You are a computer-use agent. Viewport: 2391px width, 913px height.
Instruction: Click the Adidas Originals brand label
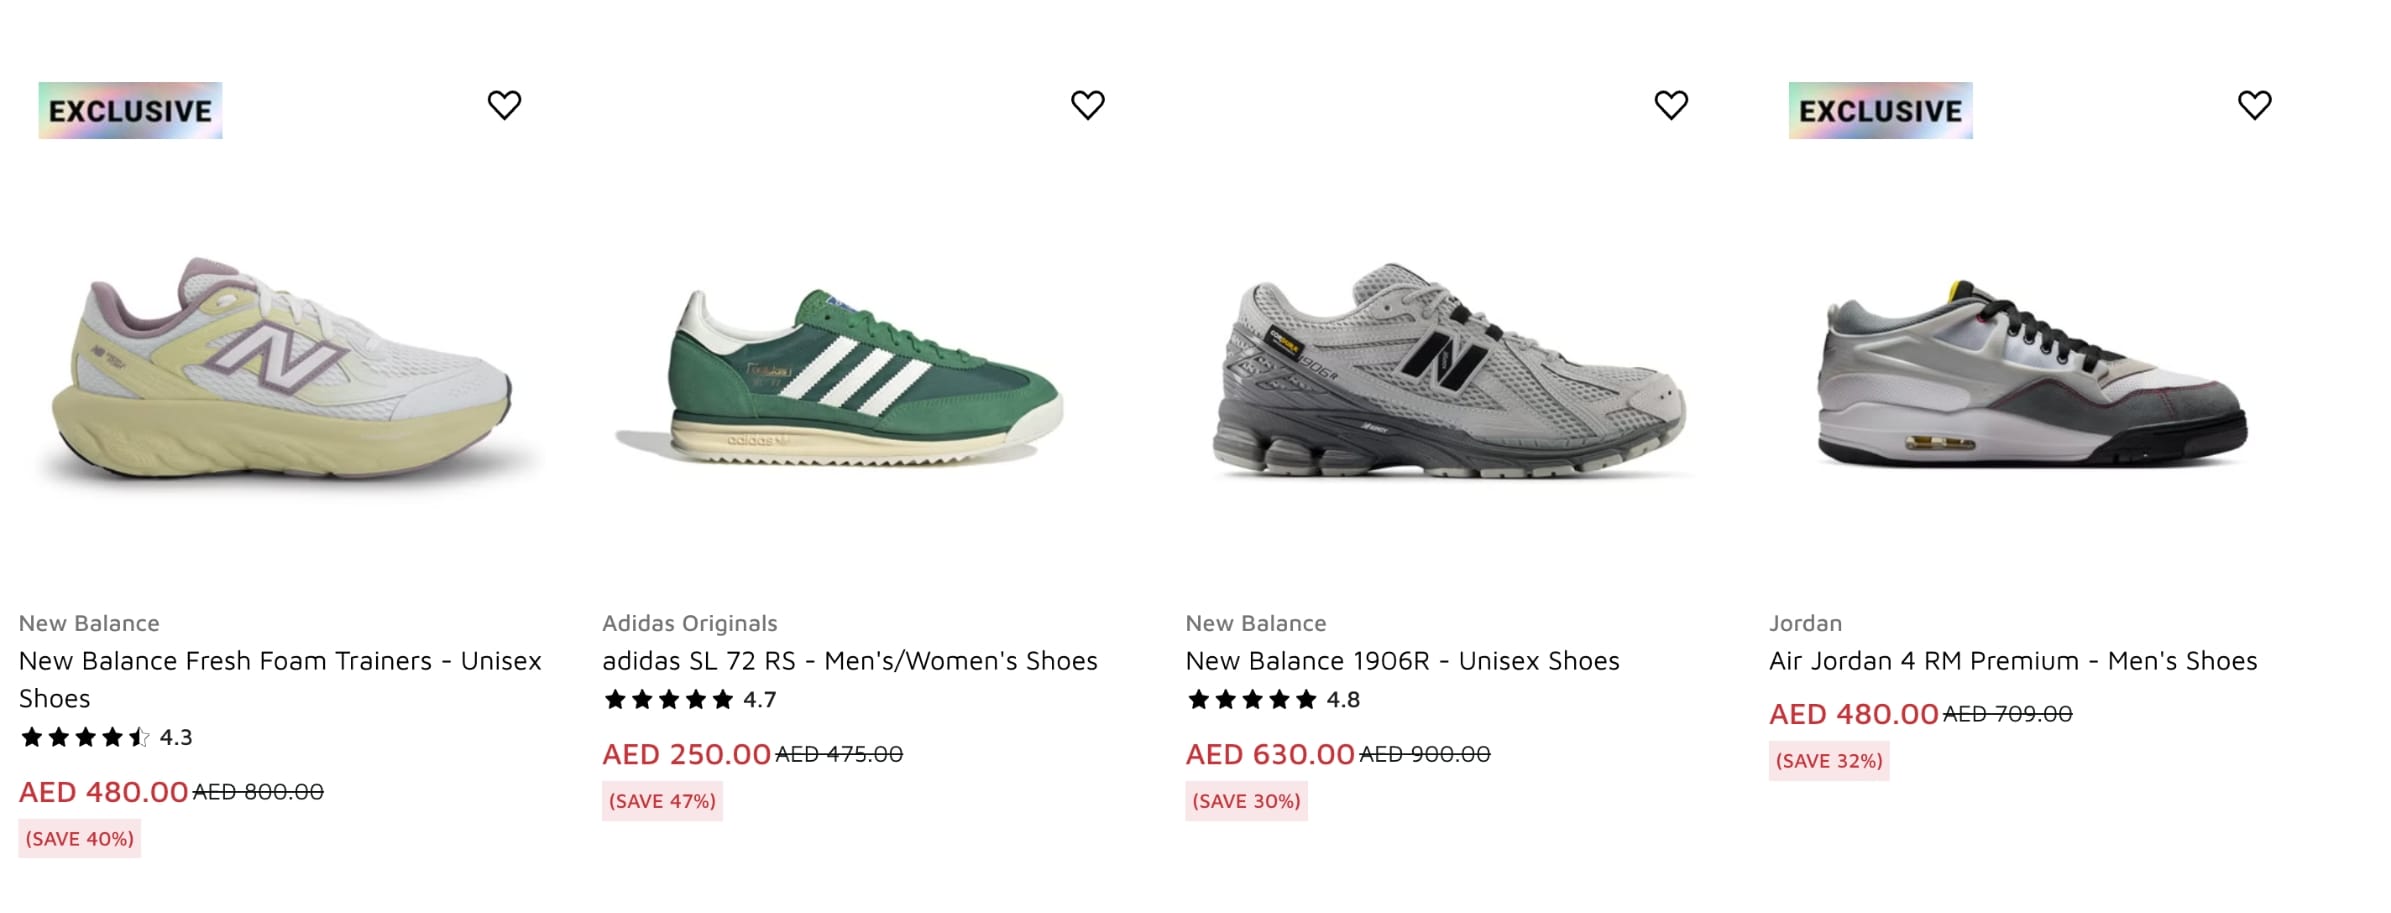pyautogui.click(x=689, y=624)
